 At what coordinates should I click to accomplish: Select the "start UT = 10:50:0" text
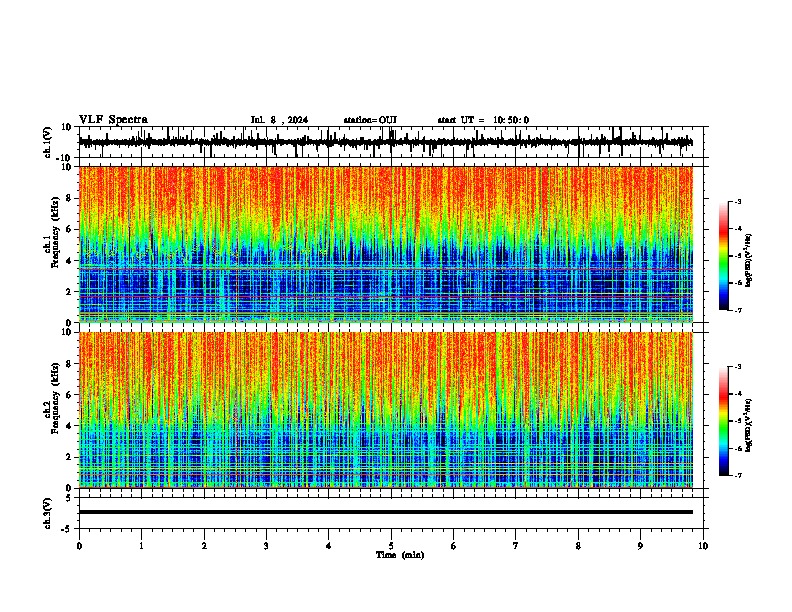(x=483, y=120)
